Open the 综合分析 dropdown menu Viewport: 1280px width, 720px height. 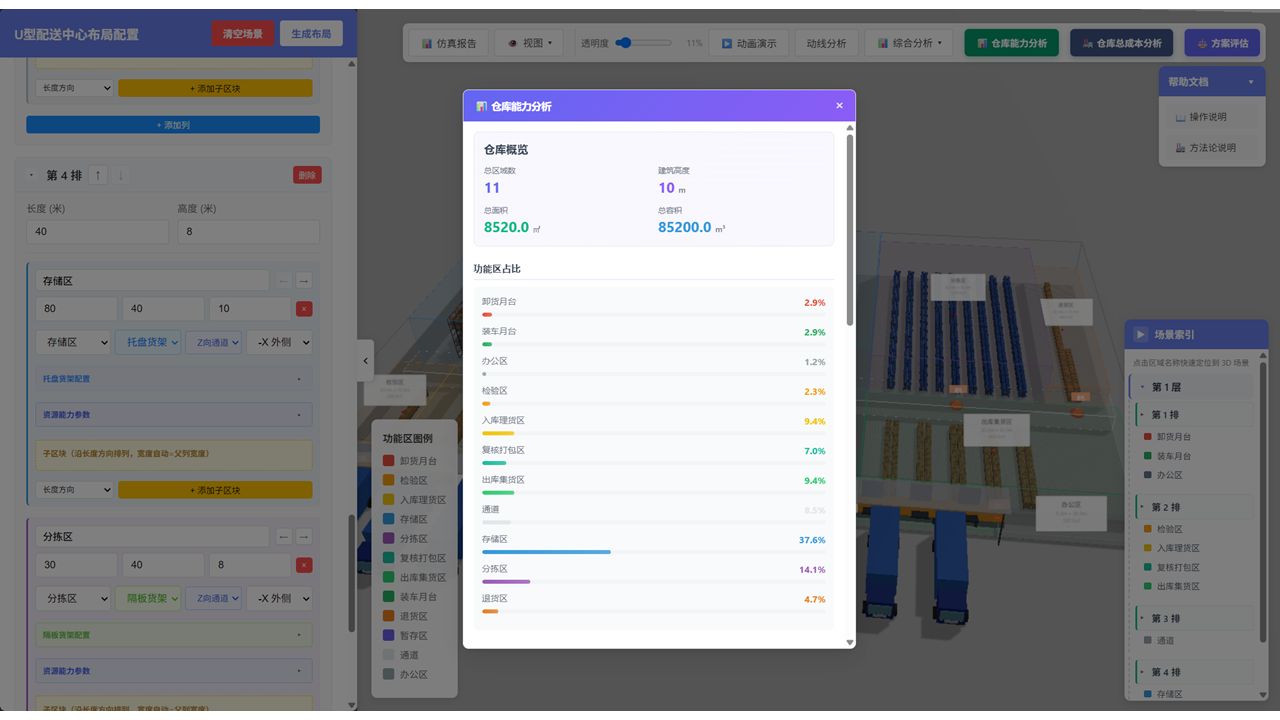click(x=909, y=44)
